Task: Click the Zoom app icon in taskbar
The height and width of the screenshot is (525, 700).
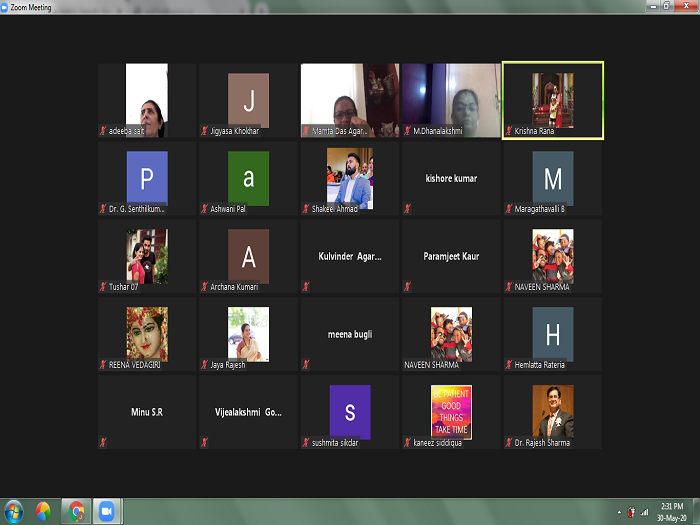Action: tap(107, 512)
